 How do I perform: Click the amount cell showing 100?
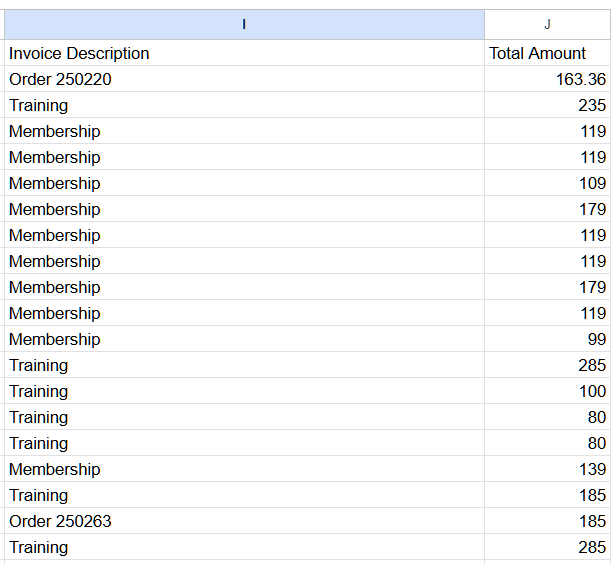point(547,391)
